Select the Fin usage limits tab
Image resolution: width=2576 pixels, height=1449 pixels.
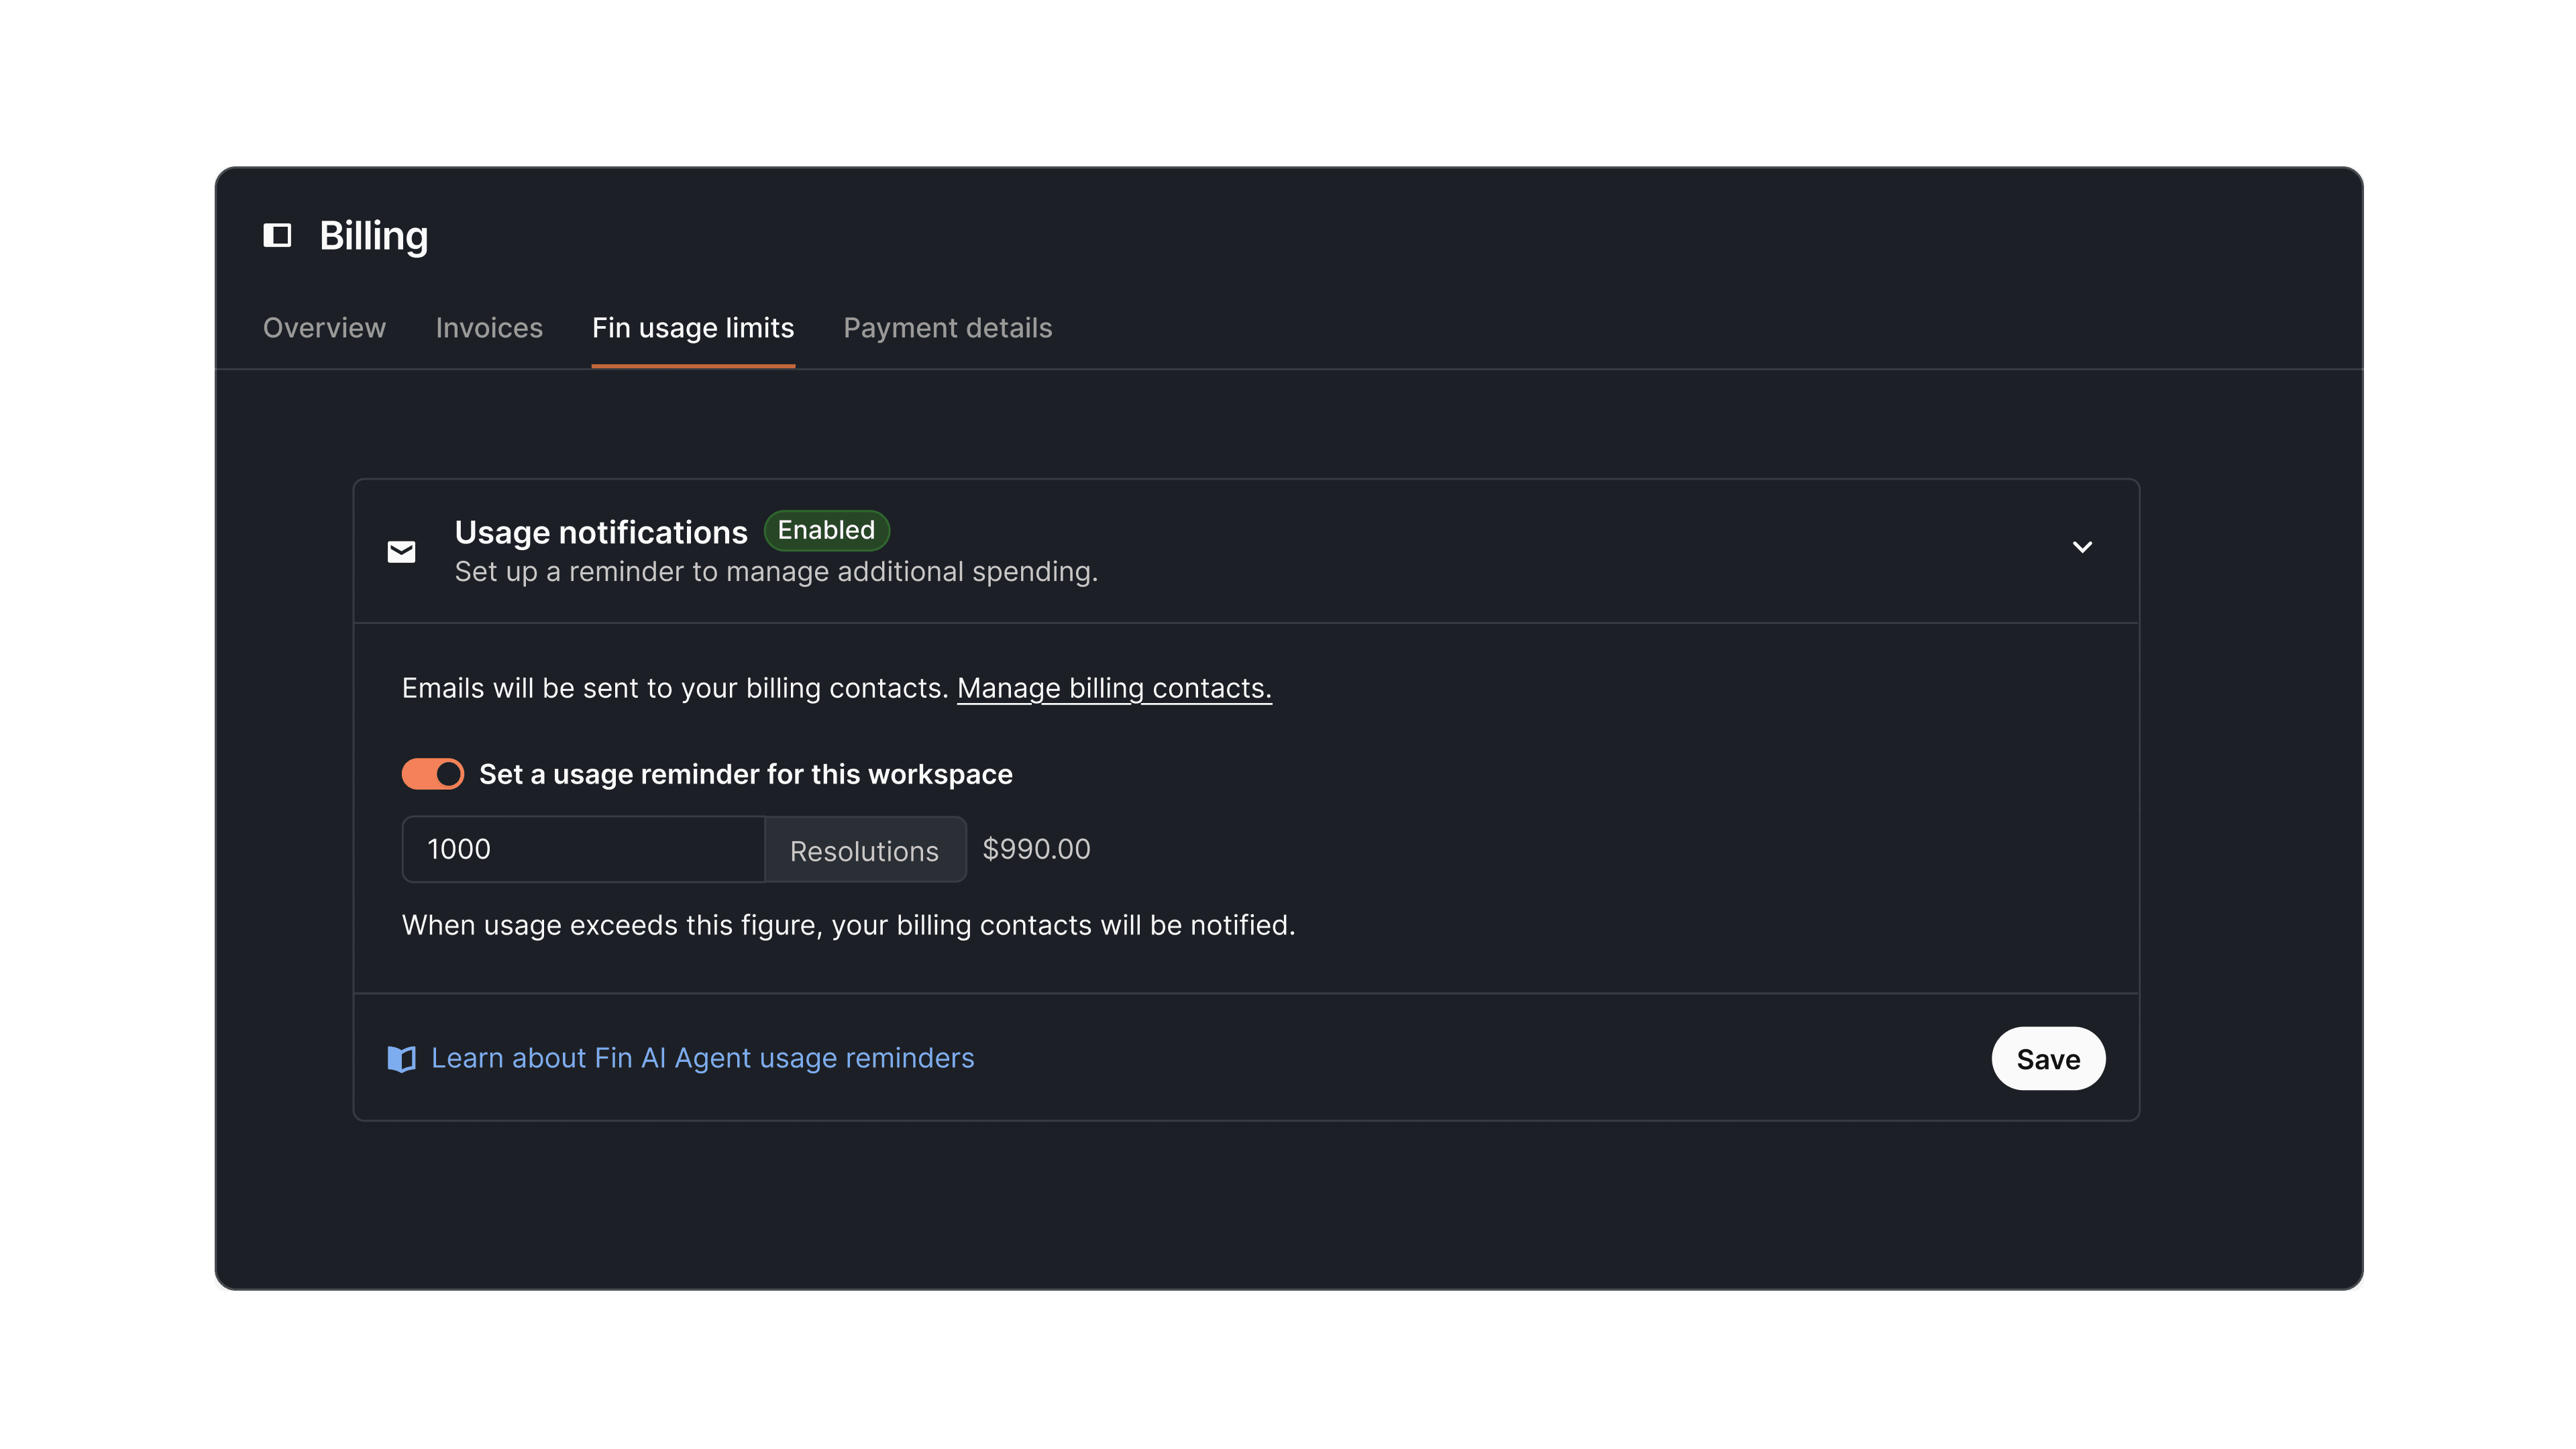[693, 327]
